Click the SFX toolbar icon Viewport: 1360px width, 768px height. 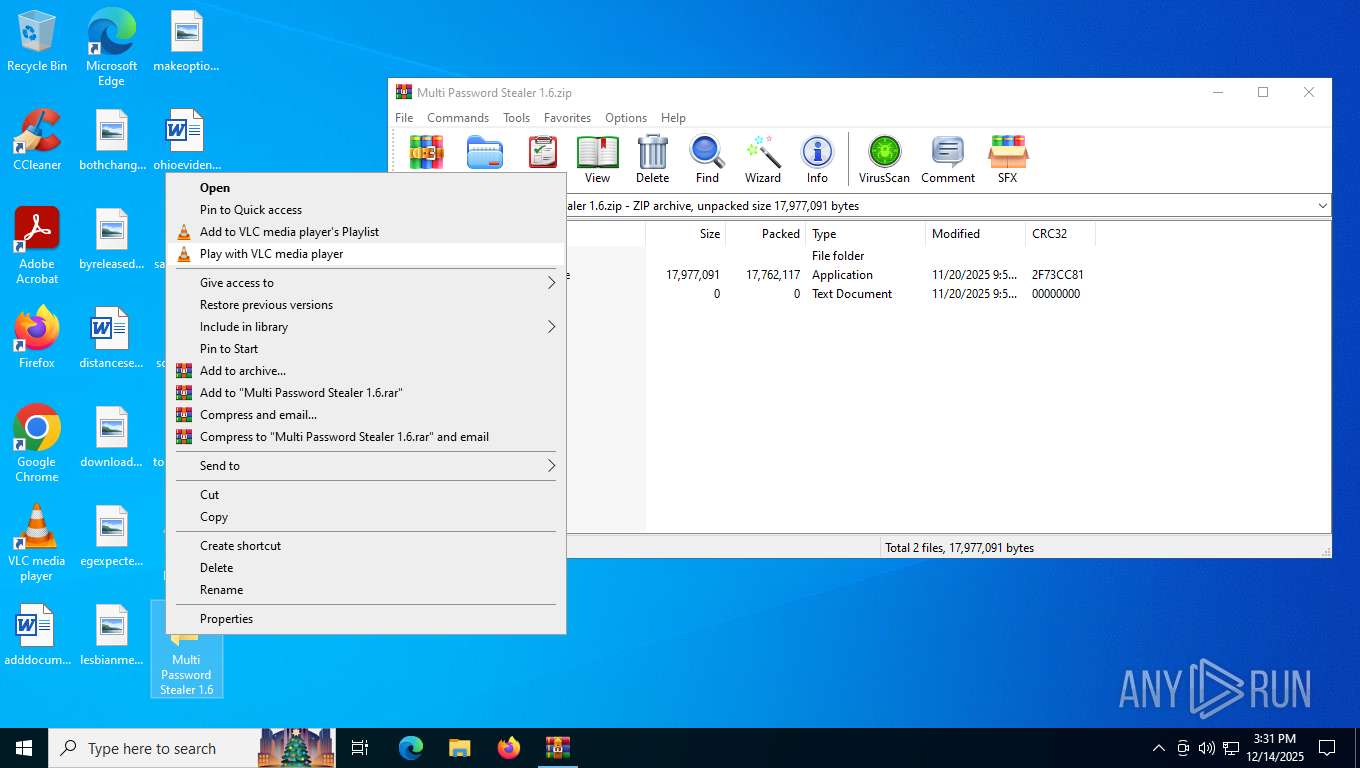1007,160
